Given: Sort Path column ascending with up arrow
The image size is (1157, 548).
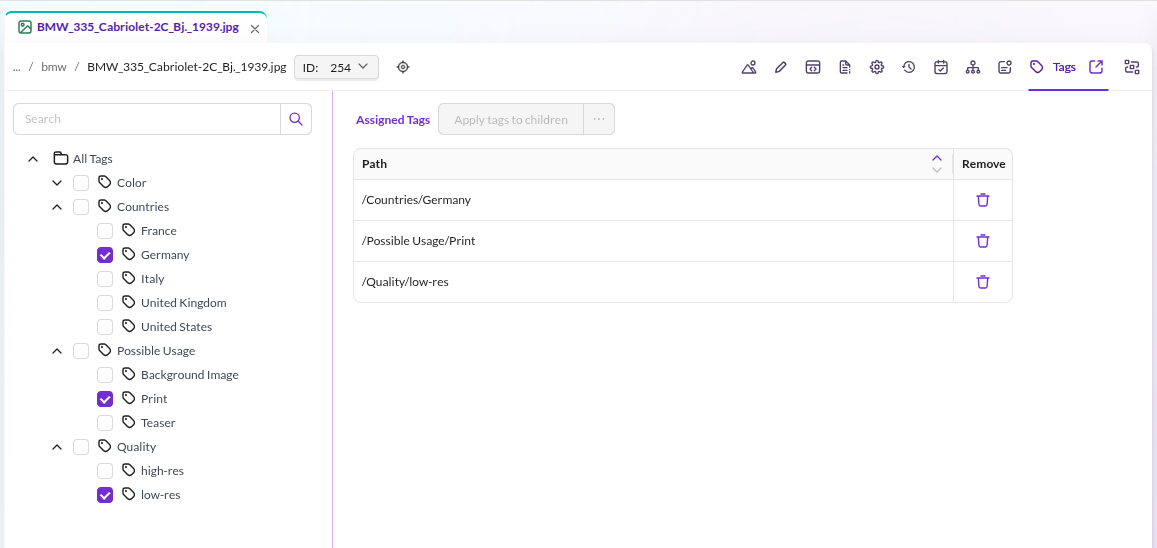Looking at the screenshot, I should pos(937,159).
